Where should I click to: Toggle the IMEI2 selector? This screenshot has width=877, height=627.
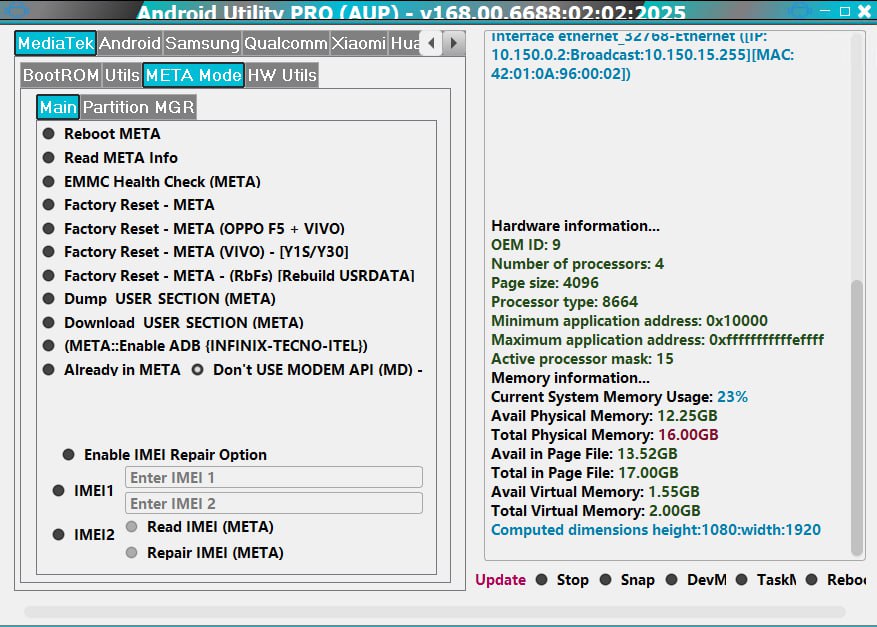(84, 535)
